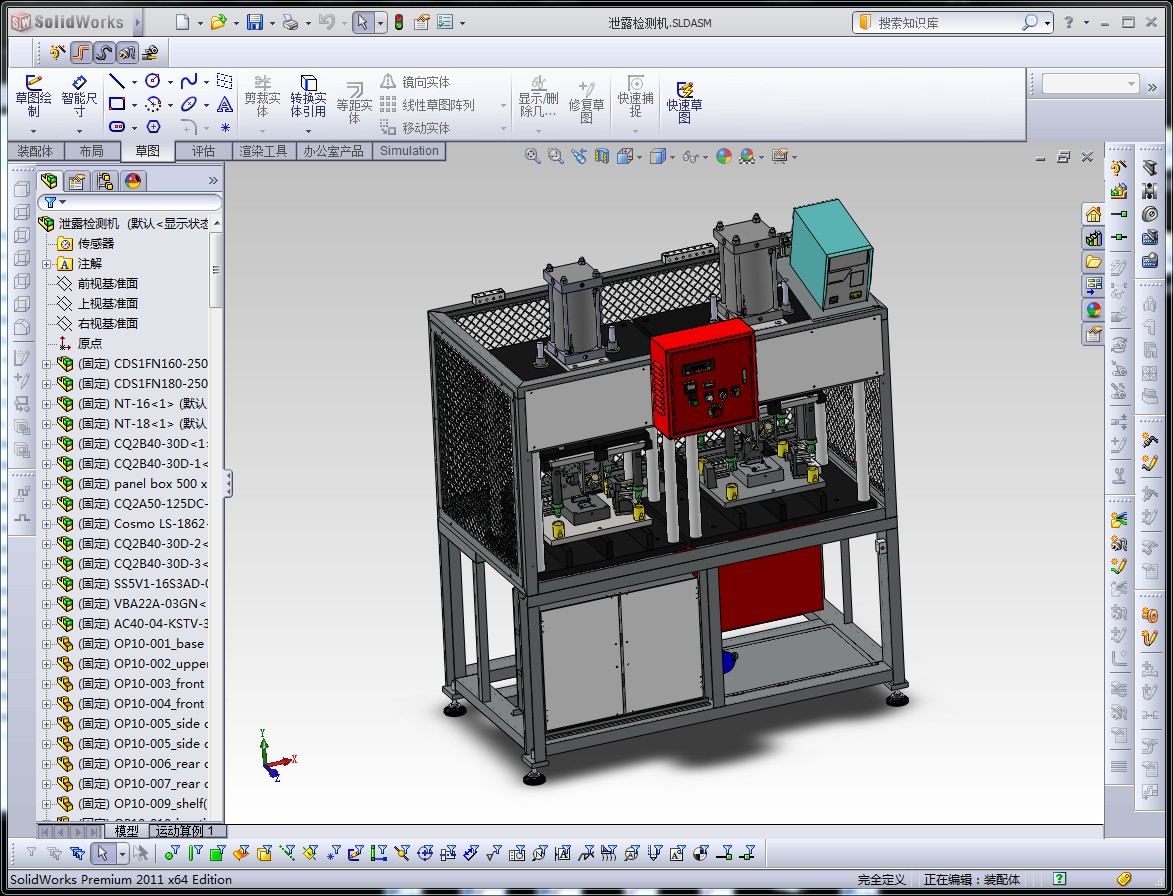Image resolution: width=1173 pixels, height=896 pixels.
Task: Switch to the 布局 (Layout) tab
Action: [91, 151]
